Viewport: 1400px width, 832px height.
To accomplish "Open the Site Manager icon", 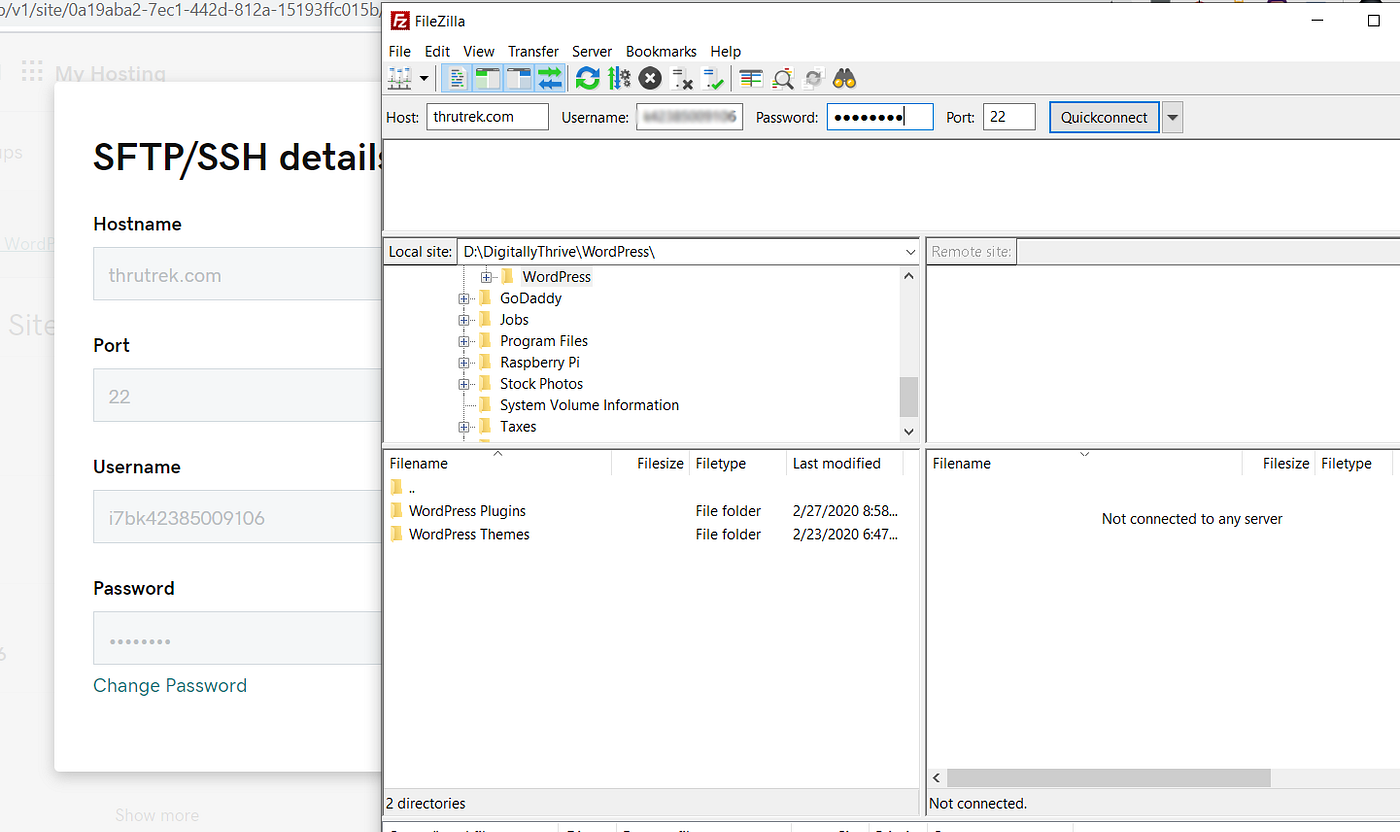I will pos(400,78).
